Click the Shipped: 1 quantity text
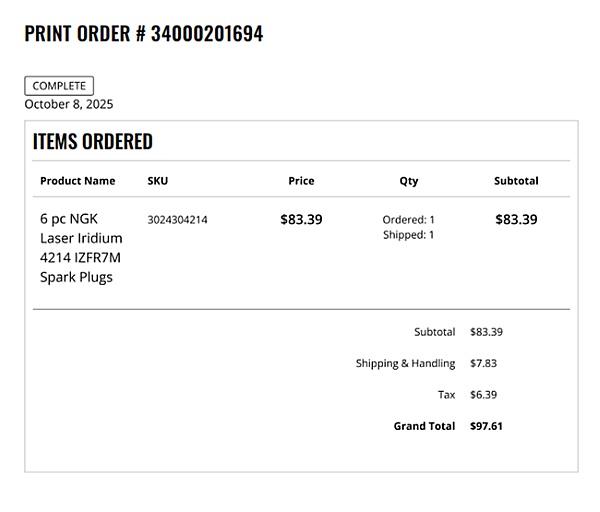The width and height of the screenshot is (600, 512). coord(409,235)
